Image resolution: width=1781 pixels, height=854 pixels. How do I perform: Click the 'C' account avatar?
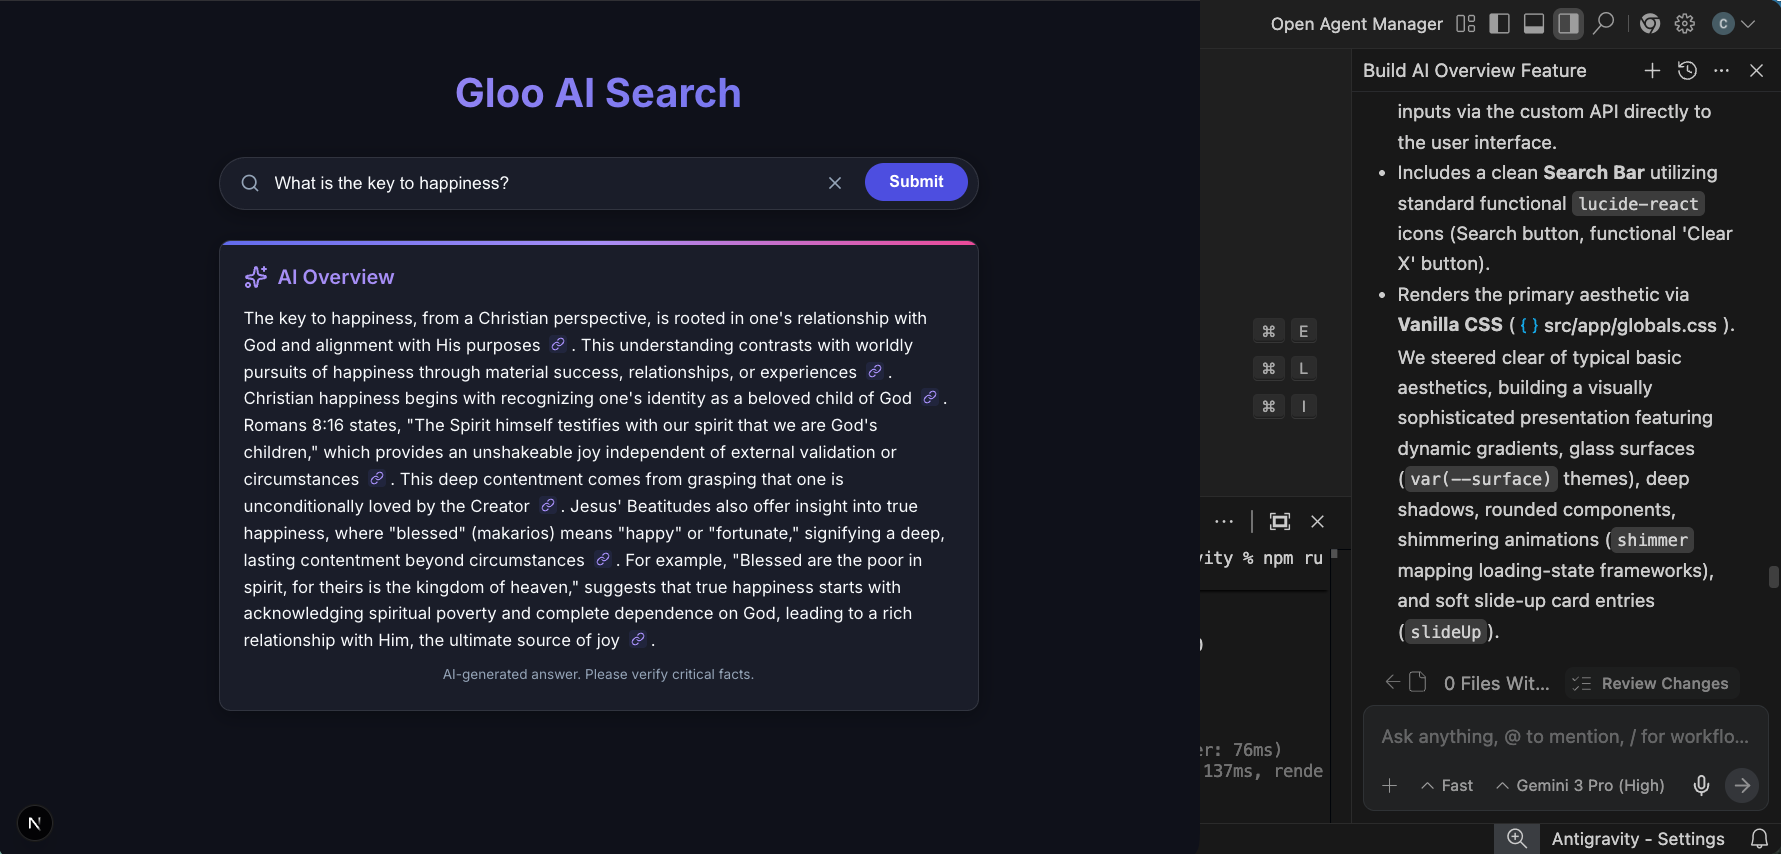(x=1723, y=24)
